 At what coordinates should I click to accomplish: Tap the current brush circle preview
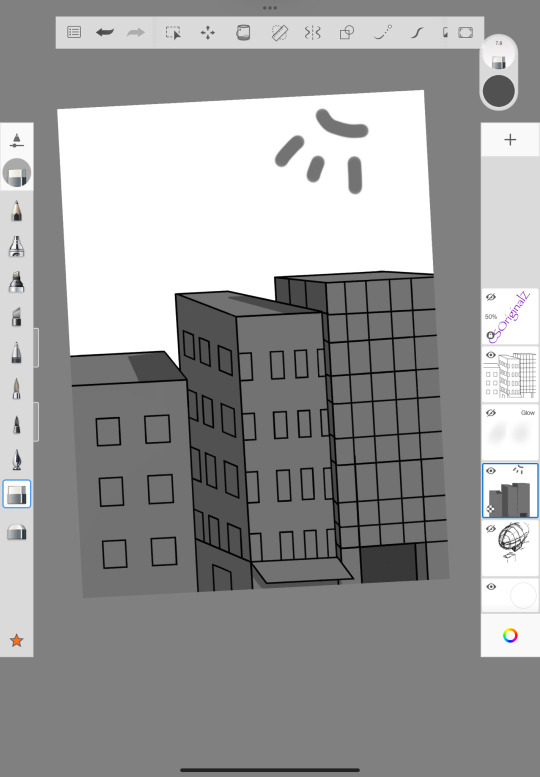pyautogui.click(x=17, y=173)
